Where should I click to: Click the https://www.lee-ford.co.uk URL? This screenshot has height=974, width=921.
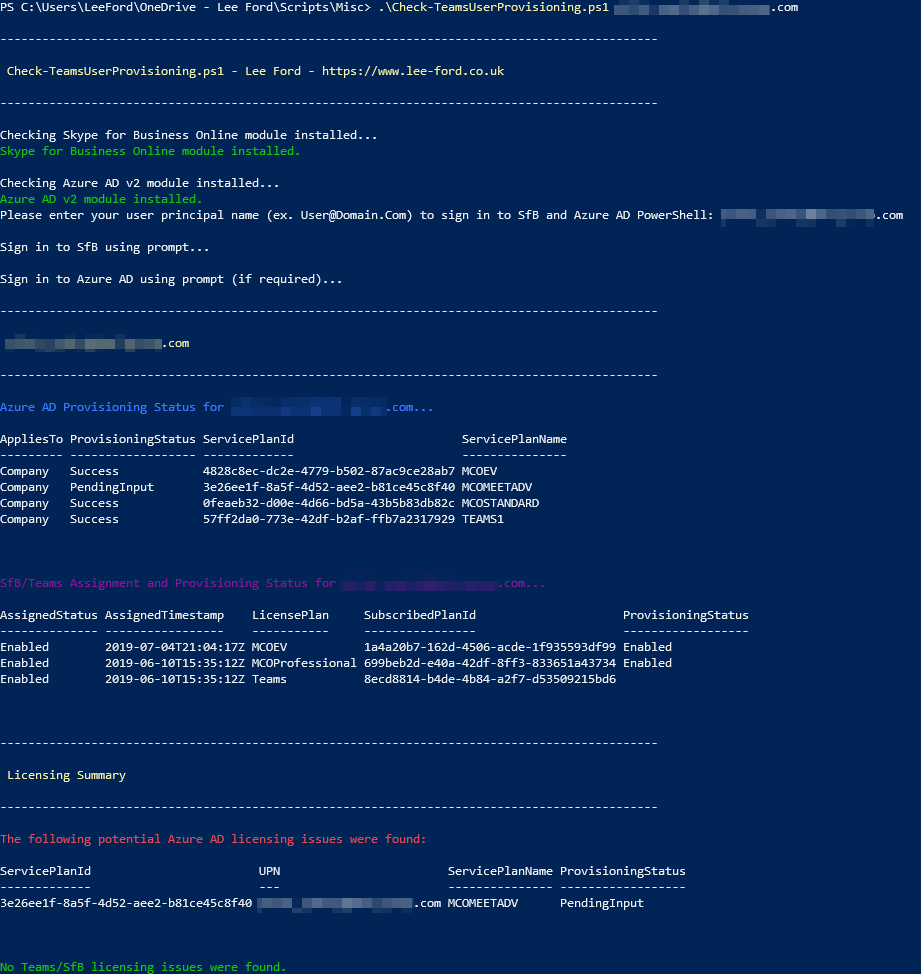coord(412,71)
